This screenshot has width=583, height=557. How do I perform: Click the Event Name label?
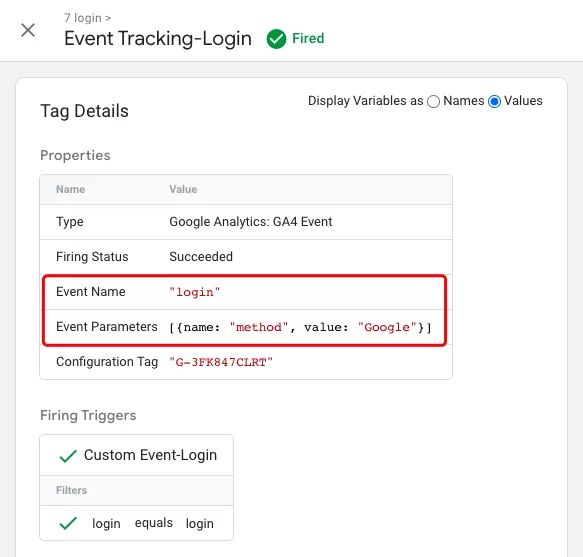[91, 292]
